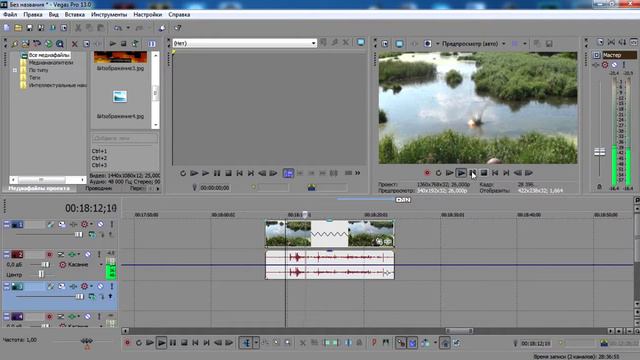640x360 pixels.
Task: Click the Undo arrow in main toolbar
Action: pyautogui.click(x=118, y=28)
